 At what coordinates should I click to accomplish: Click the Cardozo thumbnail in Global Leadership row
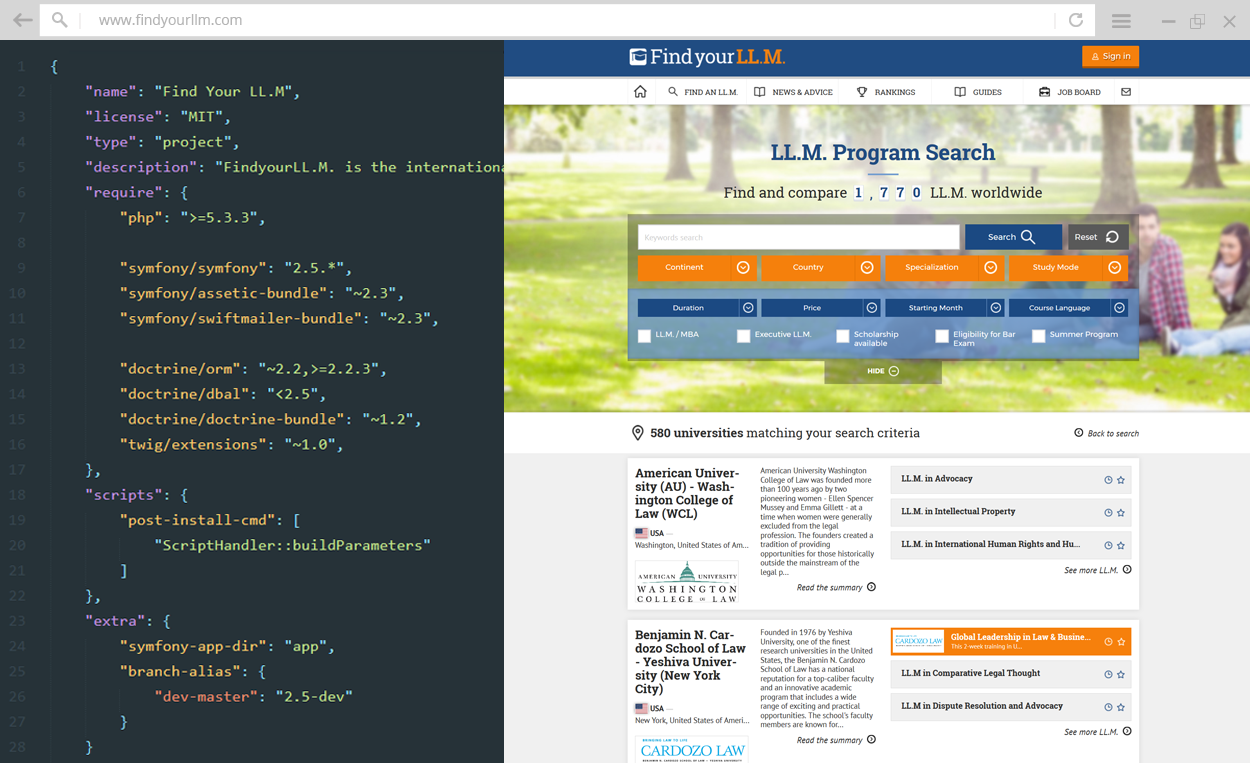(918, 641)
